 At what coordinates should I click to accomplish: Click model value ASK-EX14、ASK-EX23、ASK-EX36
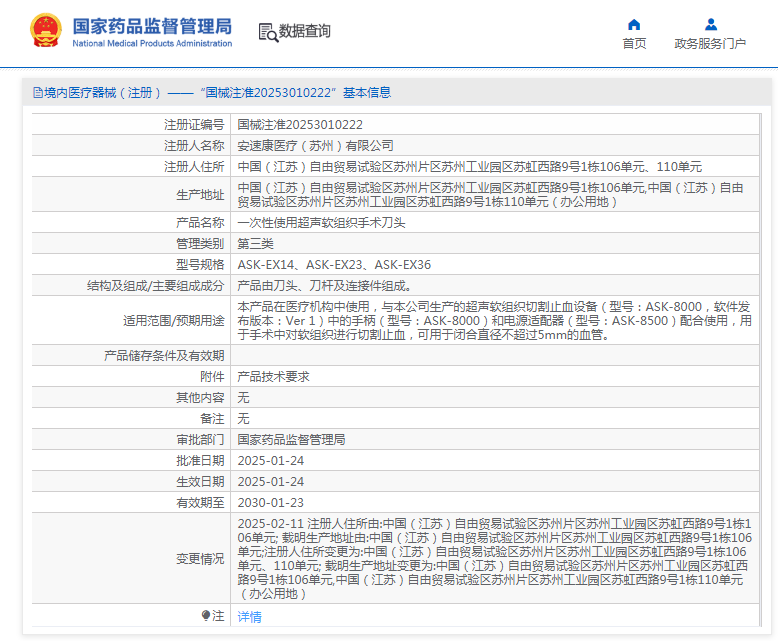pos(334,264)
